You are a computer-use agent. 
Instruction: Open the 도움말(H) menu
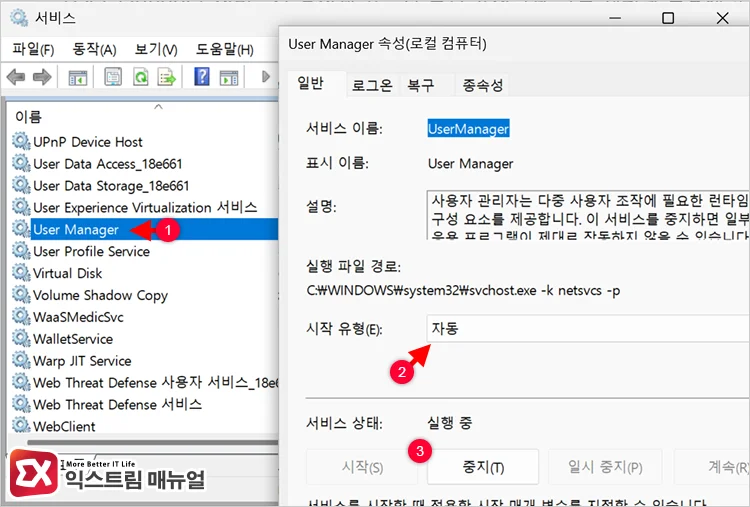click(x=224, y=49)
